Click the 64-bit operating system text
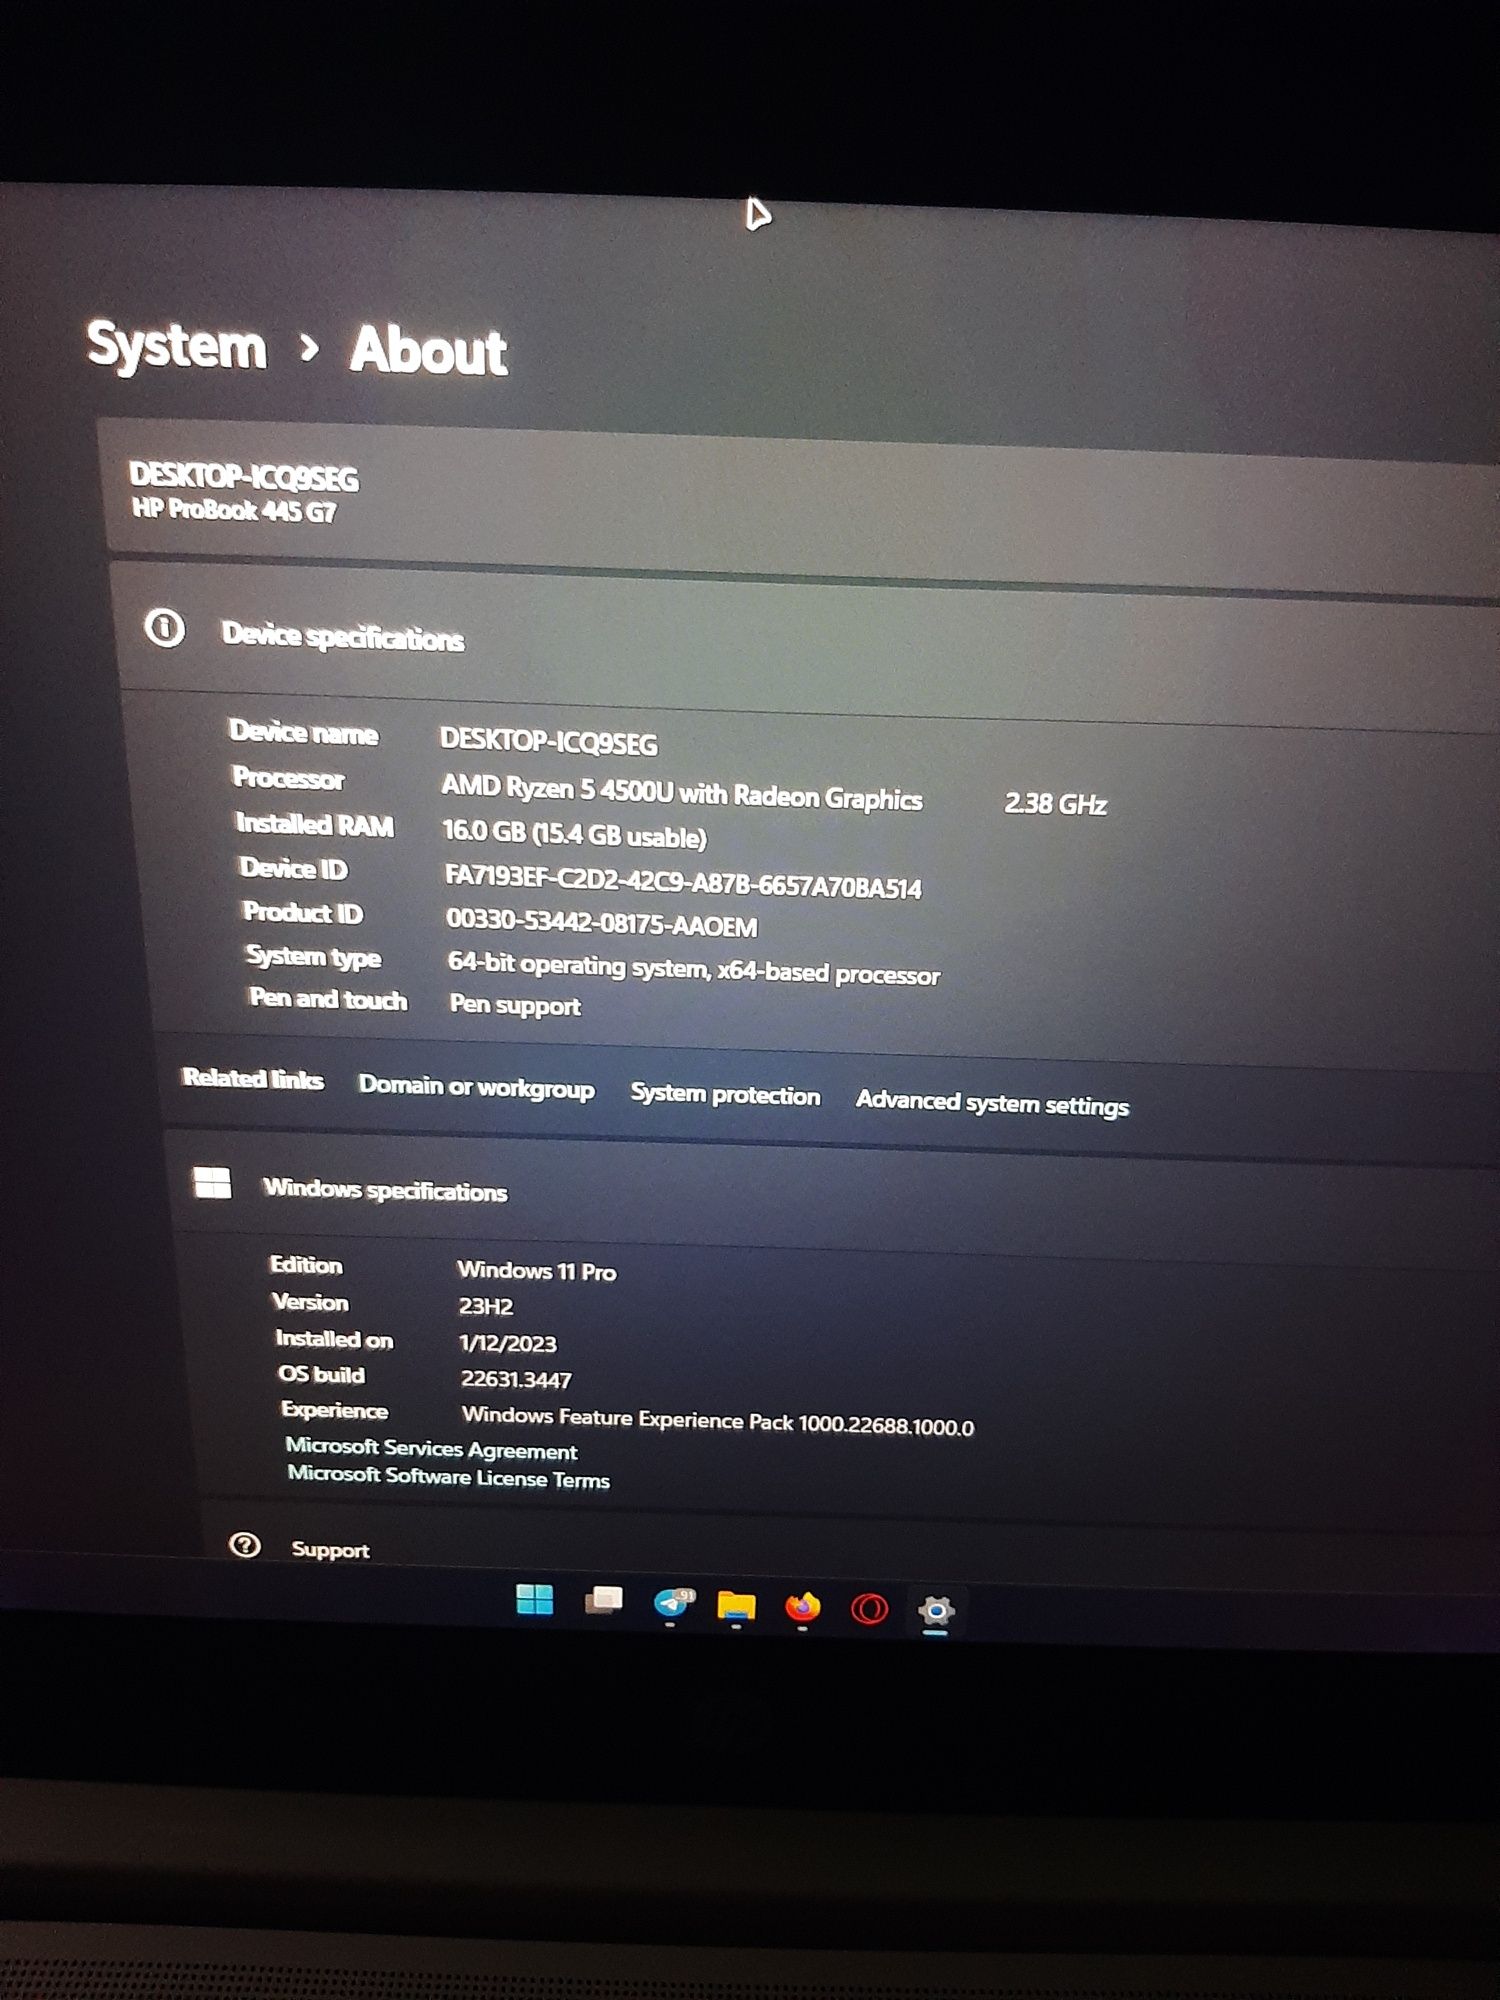 tap(694, 967)
